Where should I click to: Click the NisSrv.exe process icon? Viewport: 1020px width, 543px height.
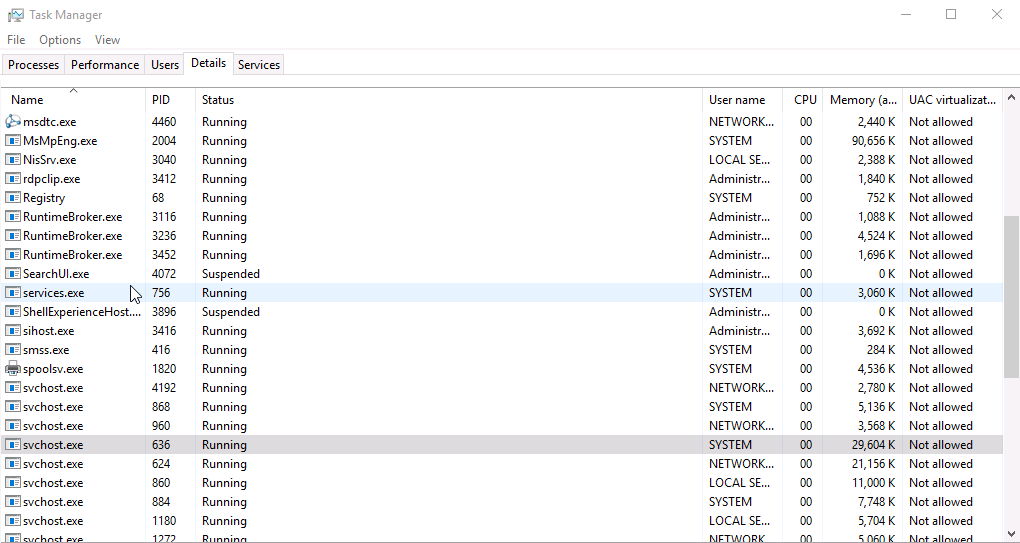coord(12,159)
